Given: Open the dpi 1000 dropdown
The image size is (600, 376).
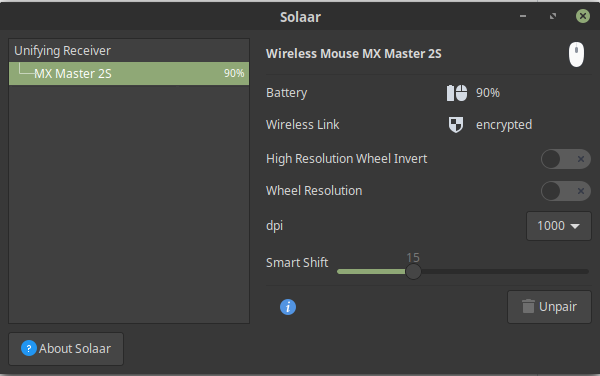Looking at the screenshot, I should pos(559,226).
